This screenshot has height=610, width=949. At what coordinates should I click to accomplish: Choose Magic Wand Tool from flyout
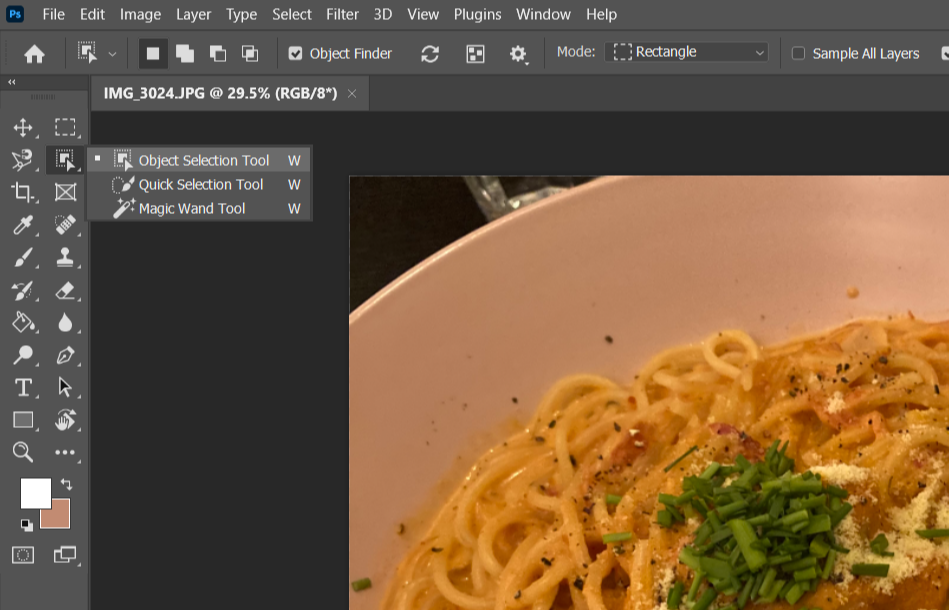(x=199, y=209)
